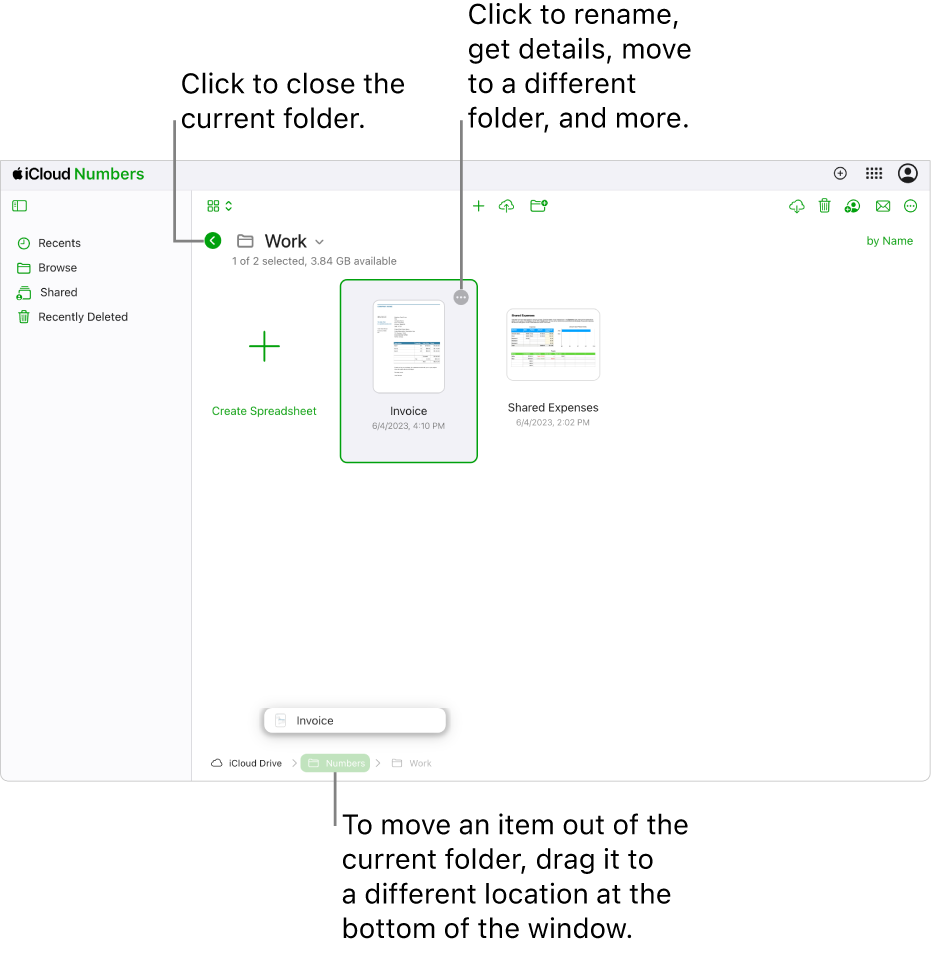
Task: Click the Work folder icon beside title
Action: click(x=245, y=241)
